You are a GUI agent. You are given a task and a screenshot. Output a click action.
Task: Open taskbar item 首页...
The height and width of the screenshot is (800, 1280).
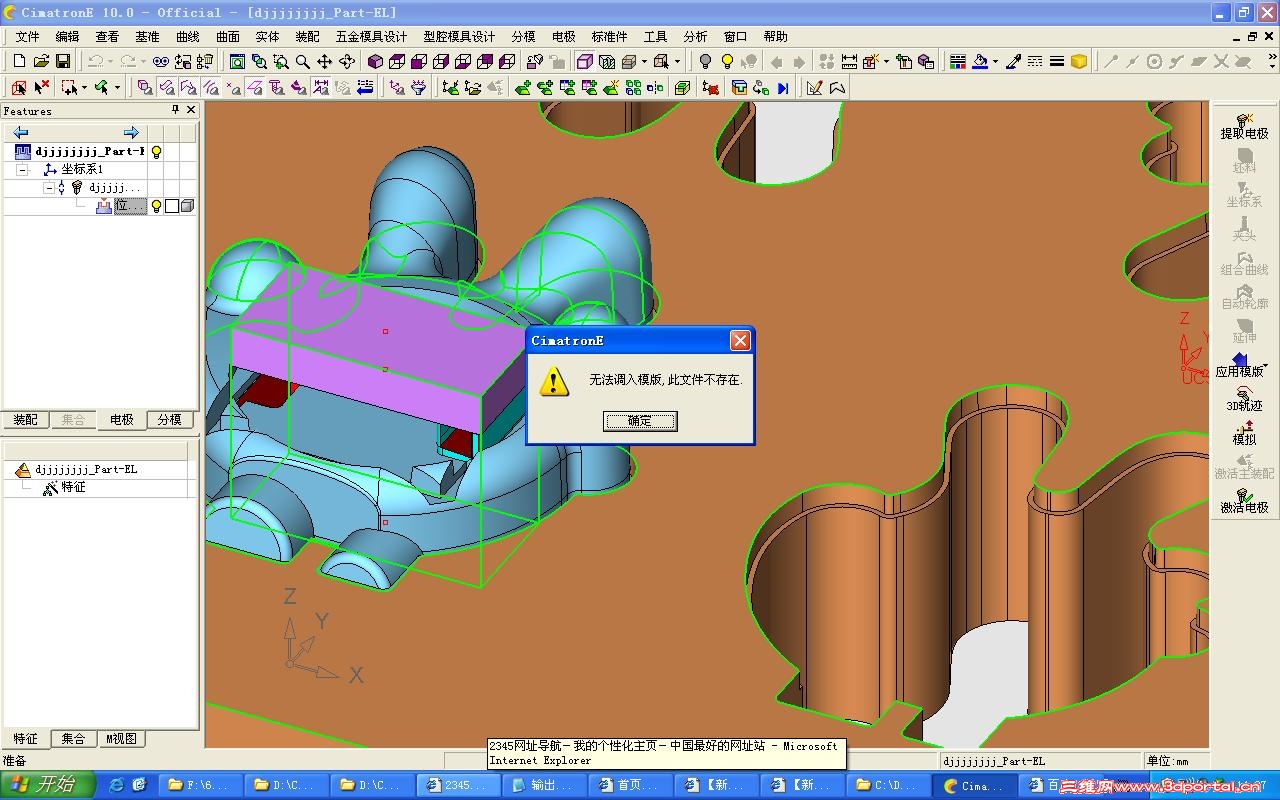pos(630,785)
